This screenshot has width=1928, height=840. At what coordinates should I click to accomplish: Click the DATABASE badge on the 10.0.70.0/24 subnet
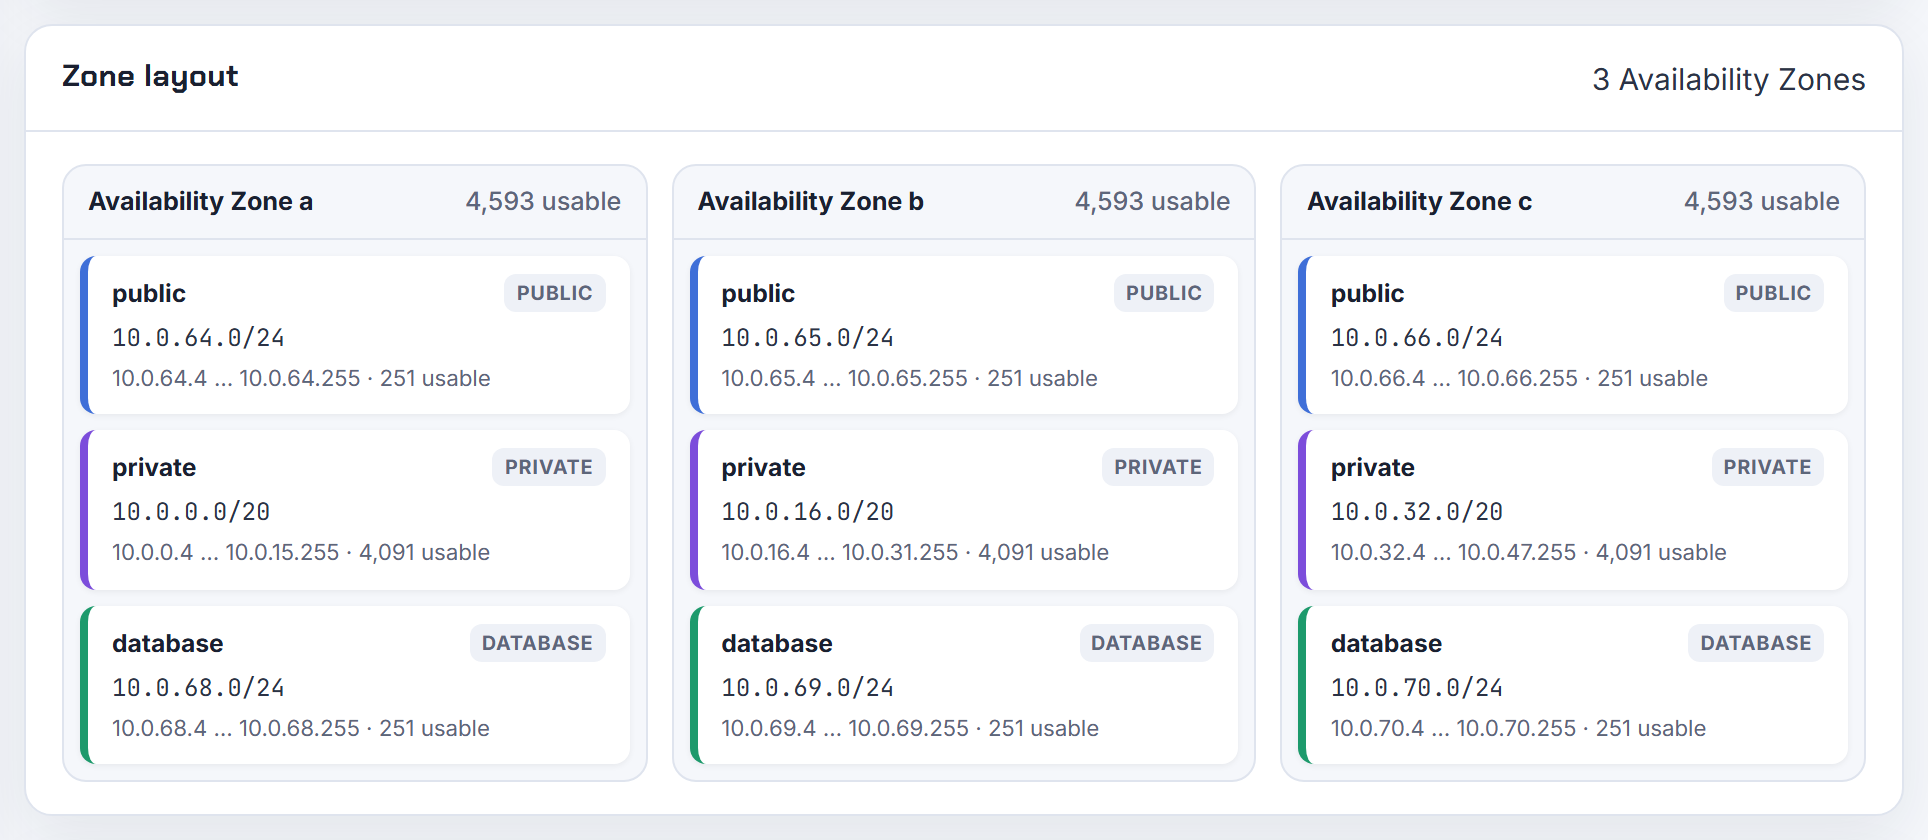click(1755, 643)
